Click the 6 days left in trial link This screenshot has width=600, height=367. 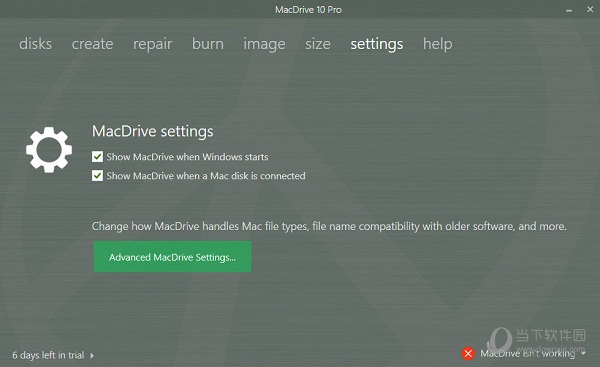click(x=48, y=355)
